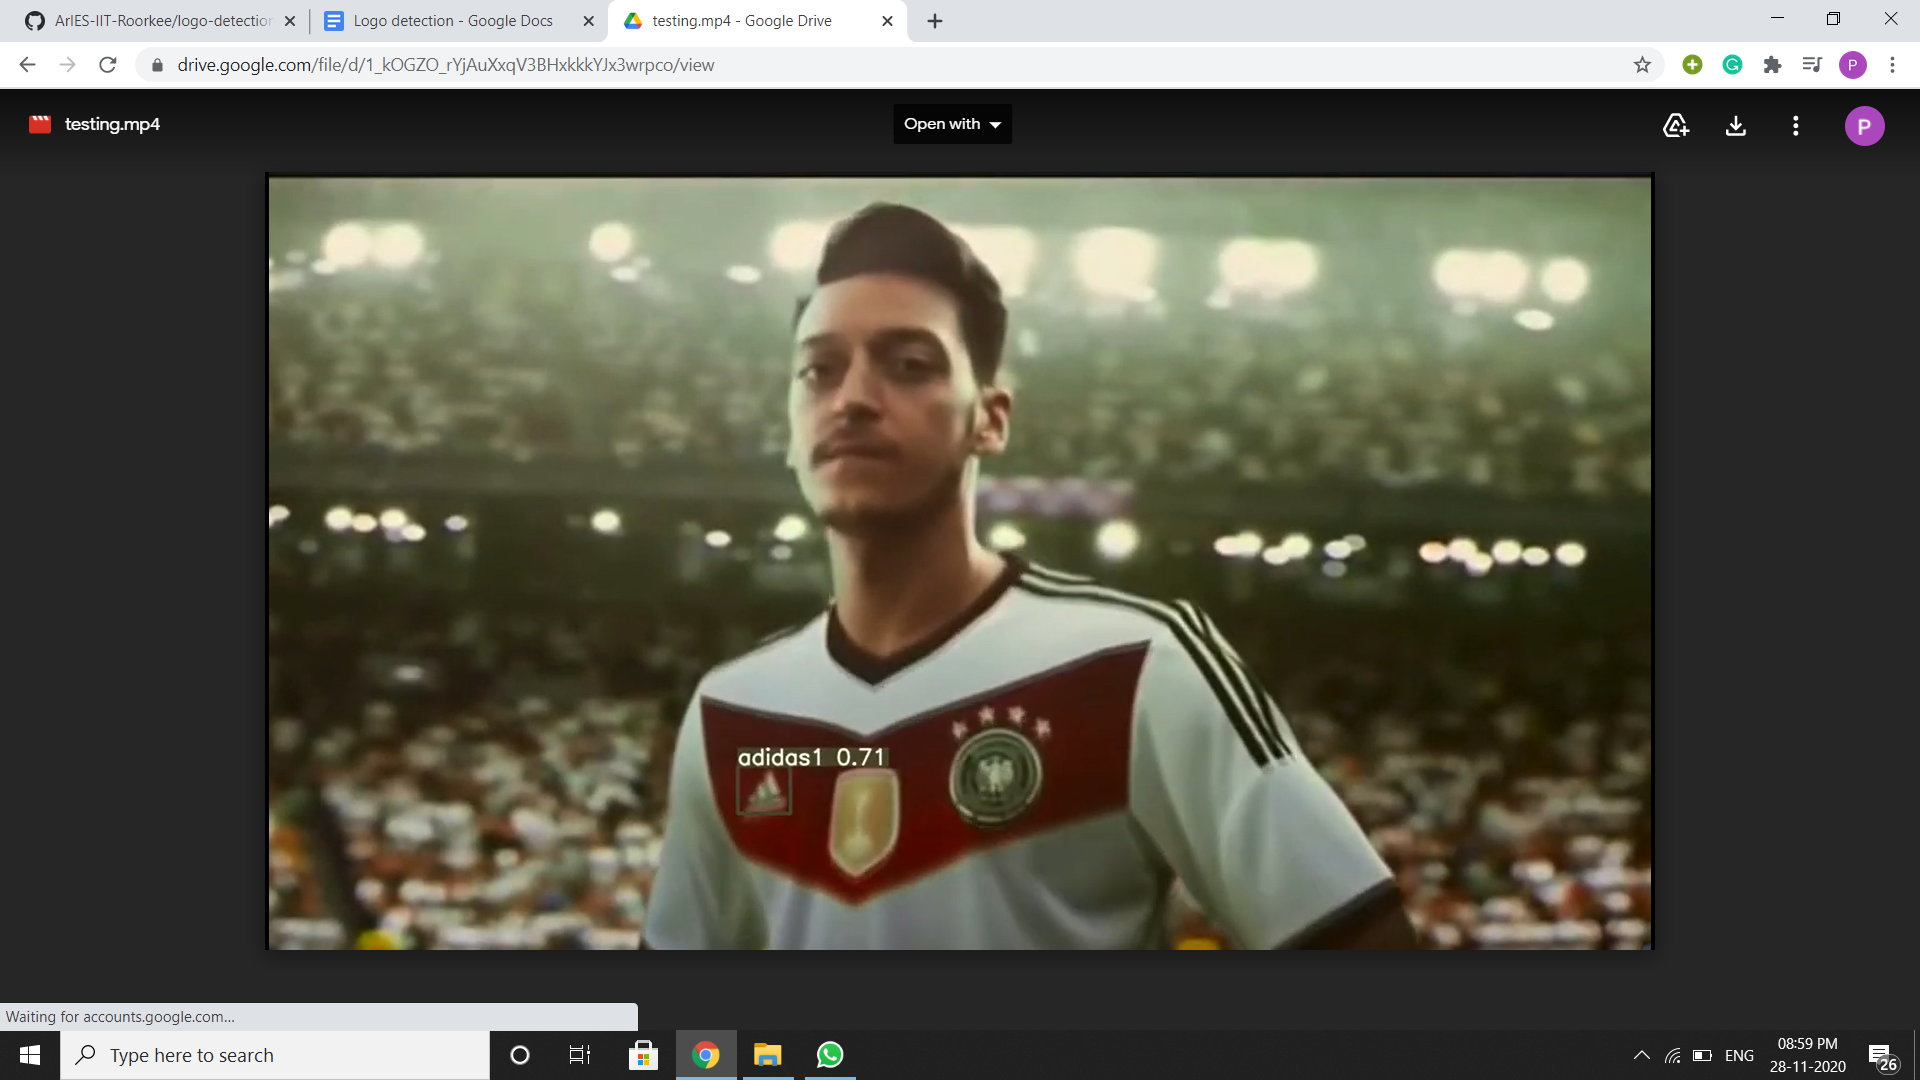Expand the Open with dropdown
This screenshot has height=1080, width=1920.
tap(952, 124)
